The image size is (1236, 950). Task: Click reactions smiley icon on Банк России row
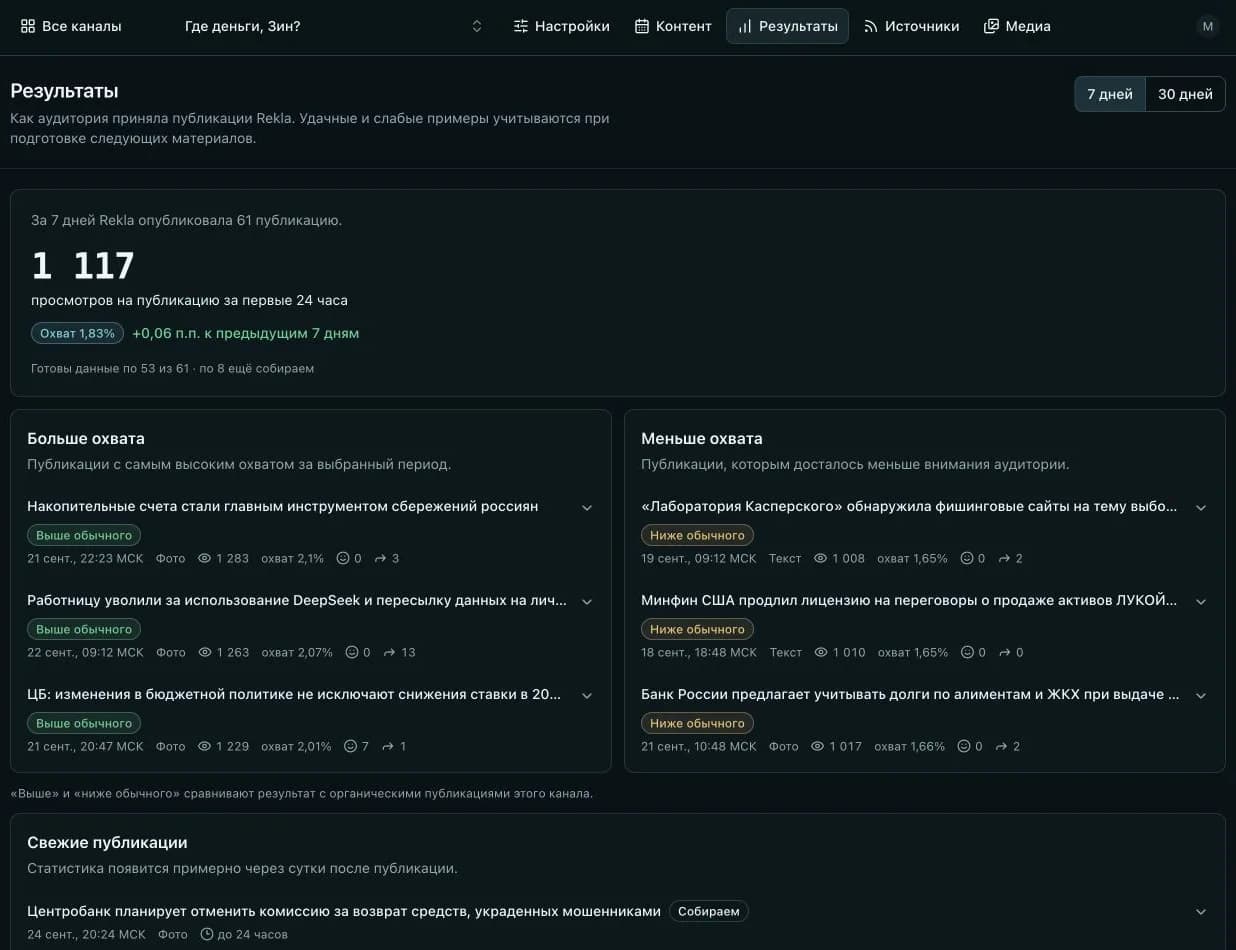point(964,746)
